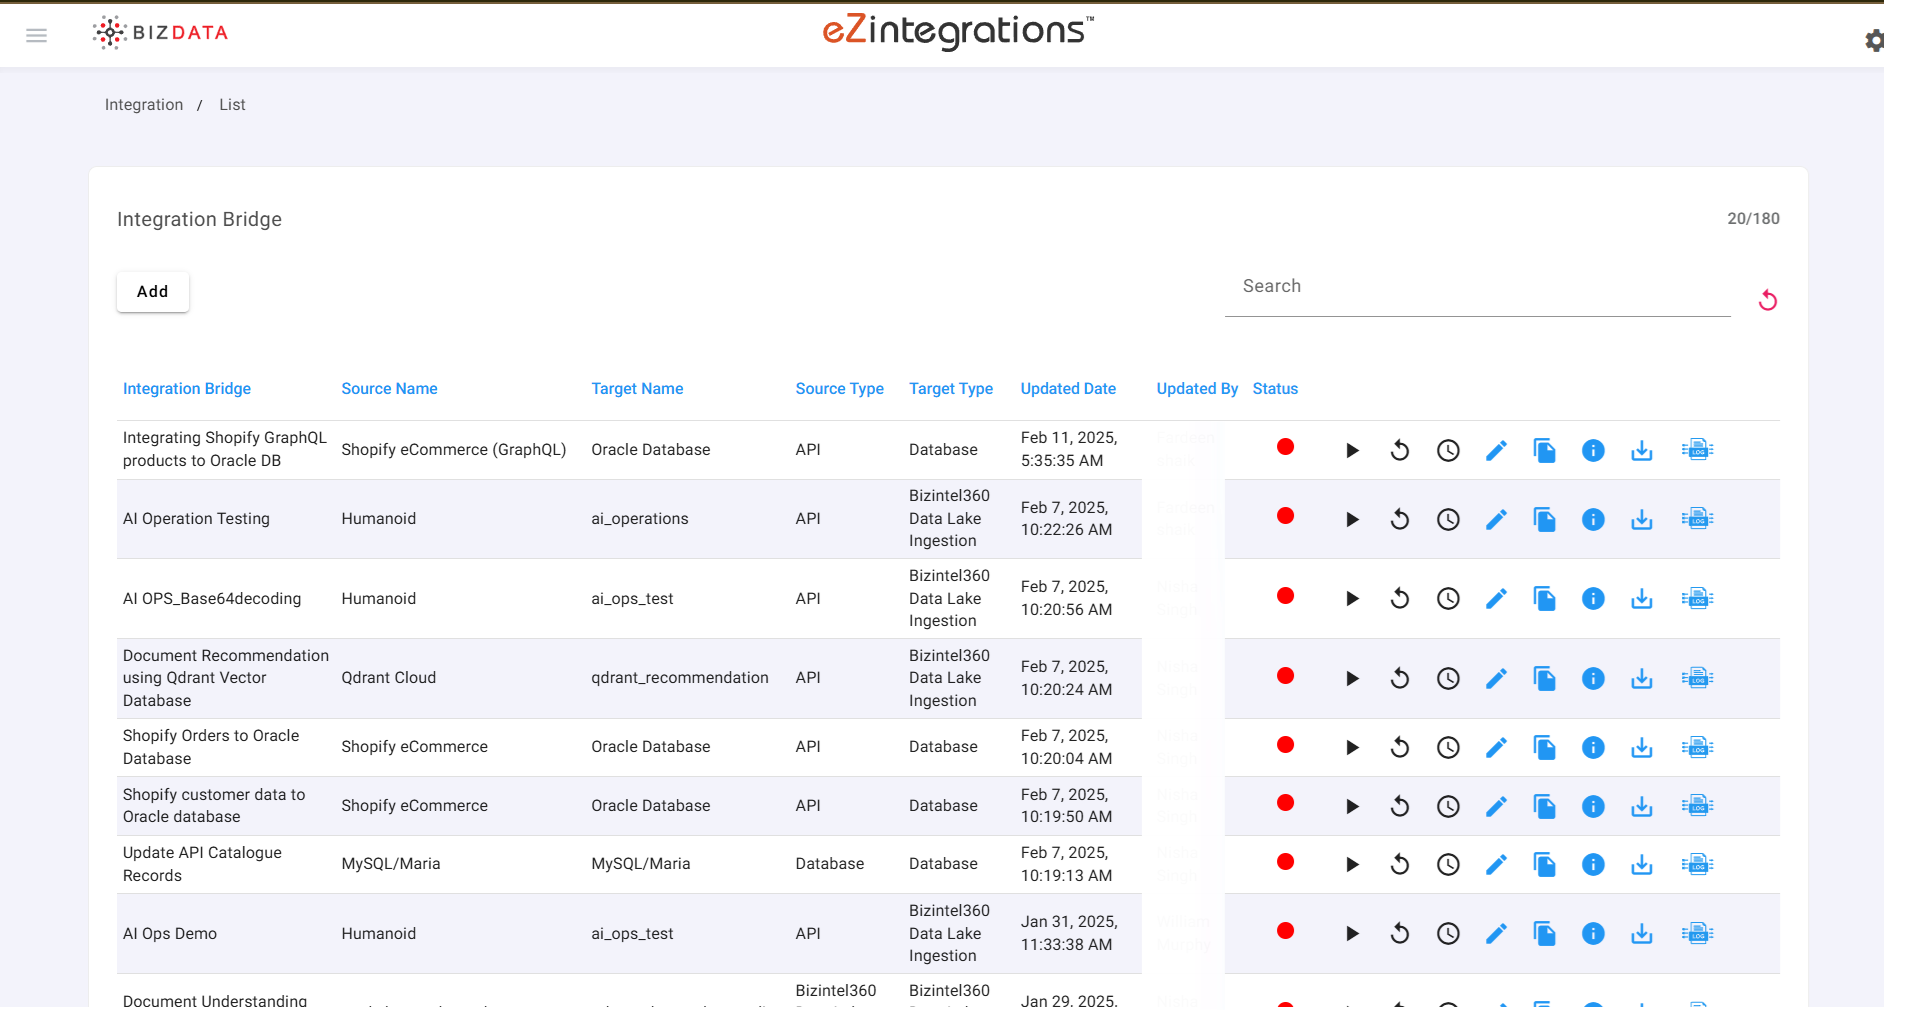This screenshot has height=1029, width=1919.
Task: Download the Integrating Shopify GraphQL products bridge
Action: 1641,450
